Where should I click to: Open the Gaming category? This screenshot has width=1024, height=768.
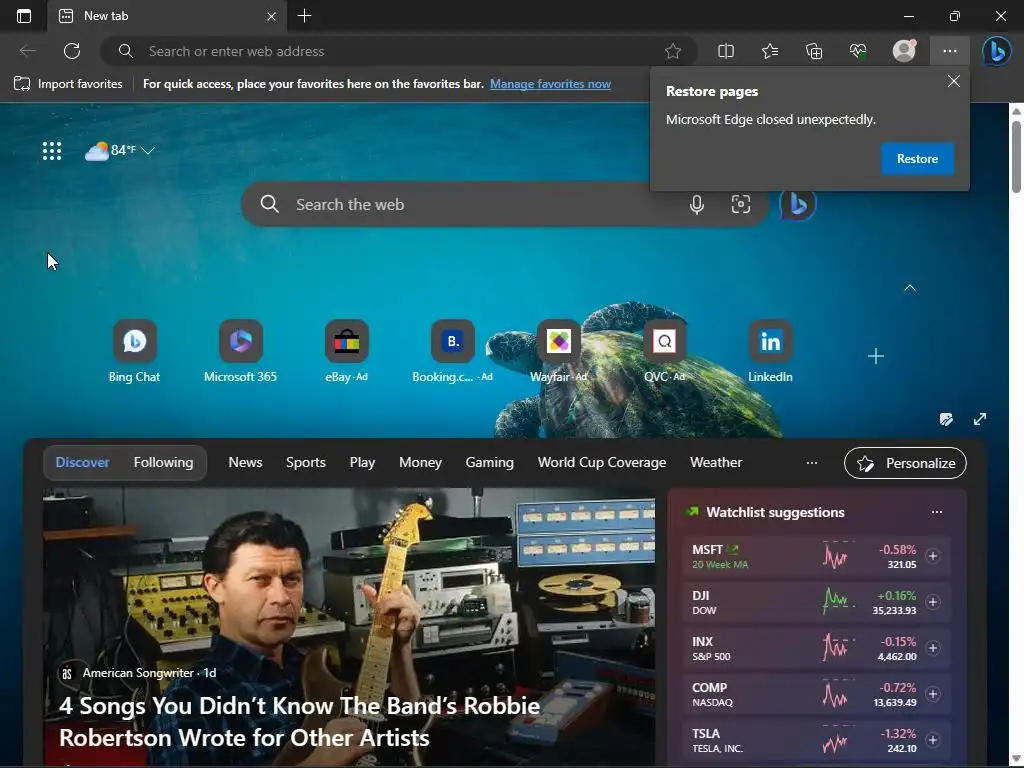point(490,462)
